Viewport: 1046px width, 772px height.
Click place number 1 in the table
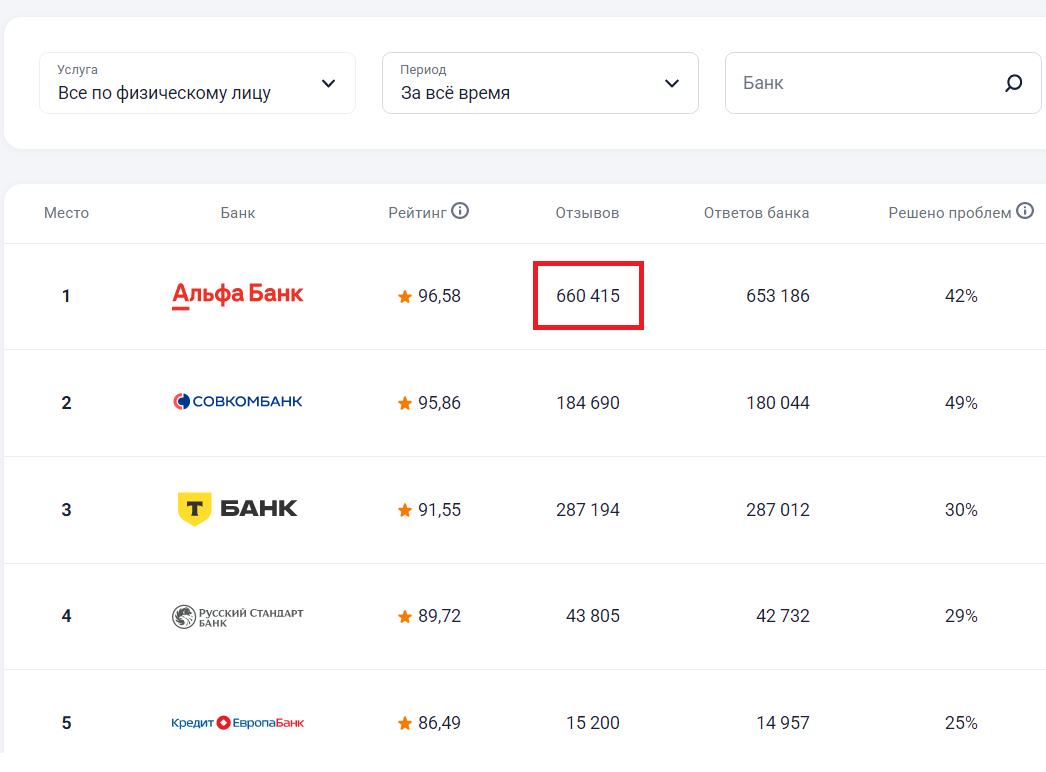pos(66,296)
